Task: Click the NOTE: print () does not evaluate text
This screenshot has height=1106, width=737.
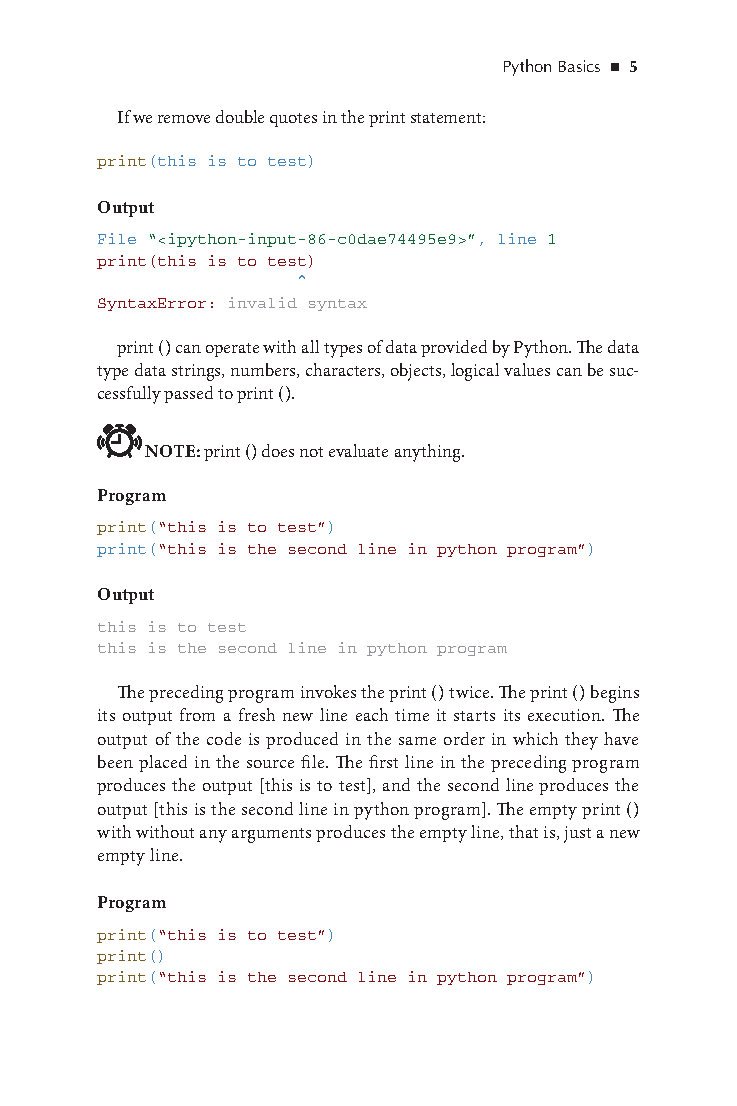Action: click(x=305, y=451)
